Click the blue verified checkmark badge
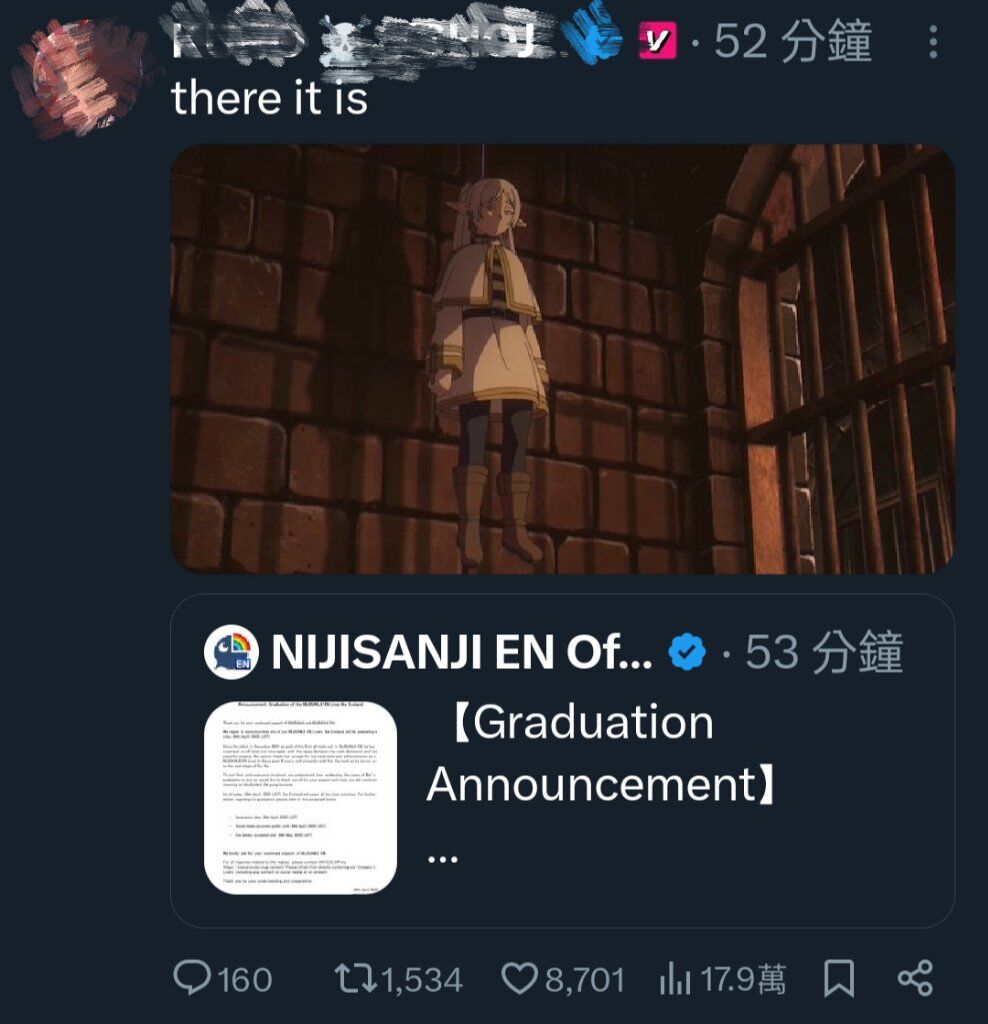The width and height of the screenshot is (988, 1024). pos(687,652)
